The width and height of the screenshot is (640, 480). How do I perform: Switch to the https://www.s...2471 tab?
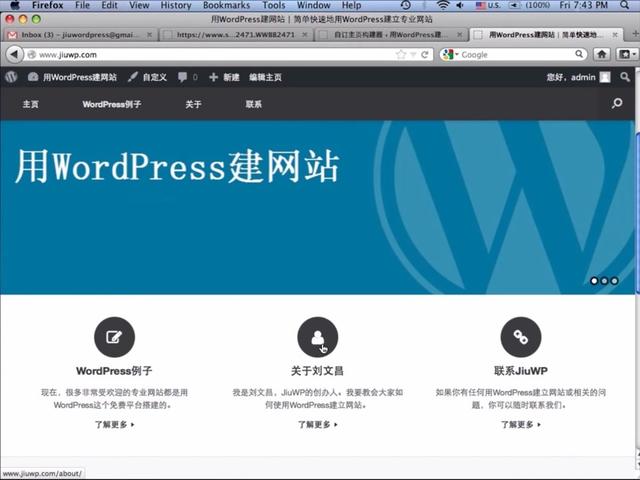[x=236, y=35]
